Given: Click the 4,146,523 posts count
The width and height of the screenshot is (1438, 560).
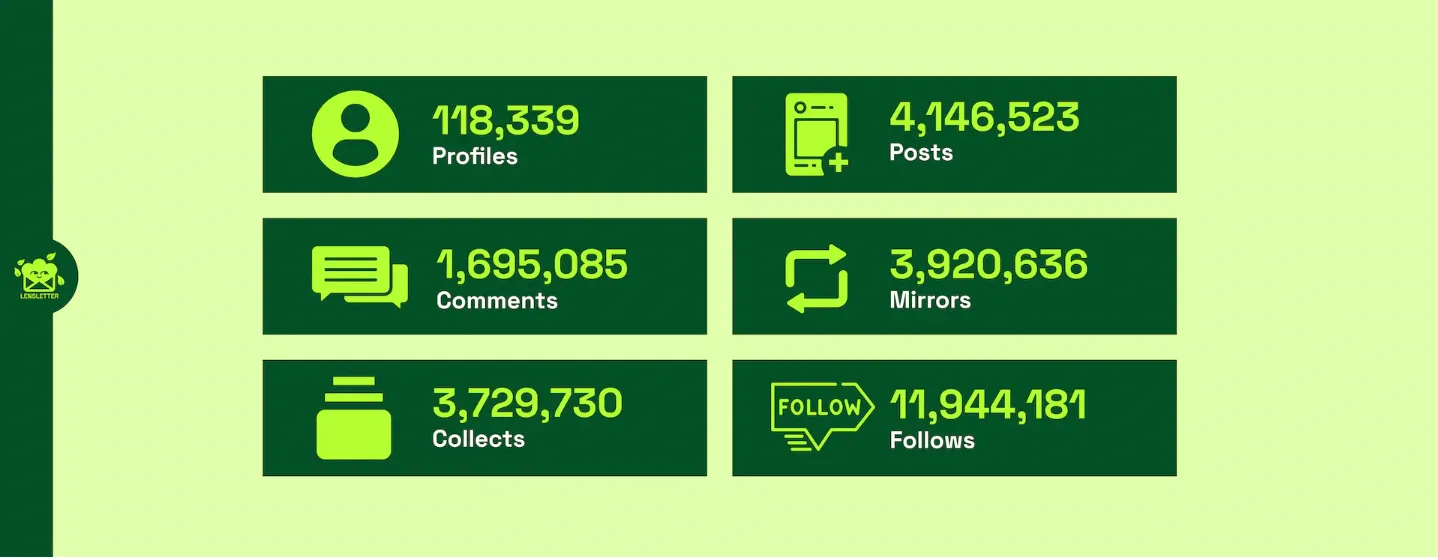Looking at the screenshot, I should pos(984,118).
